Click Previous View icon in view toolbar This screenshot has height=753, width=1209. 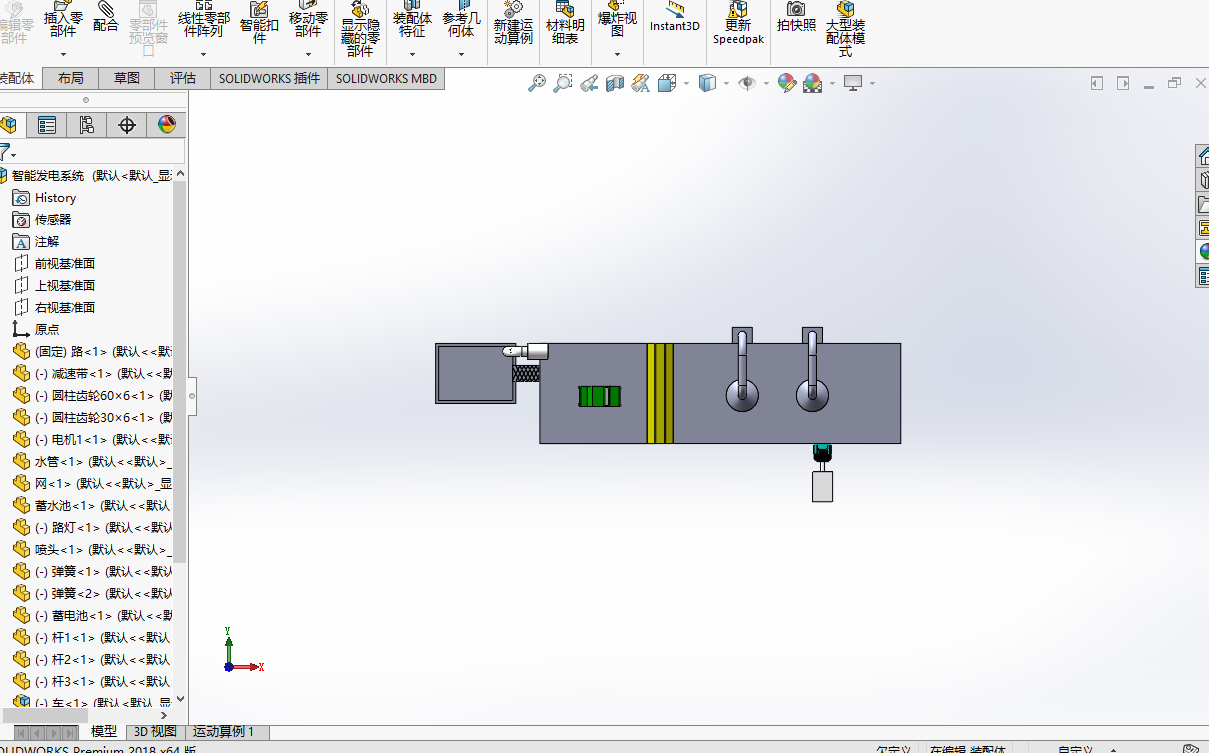coord(589,83)
